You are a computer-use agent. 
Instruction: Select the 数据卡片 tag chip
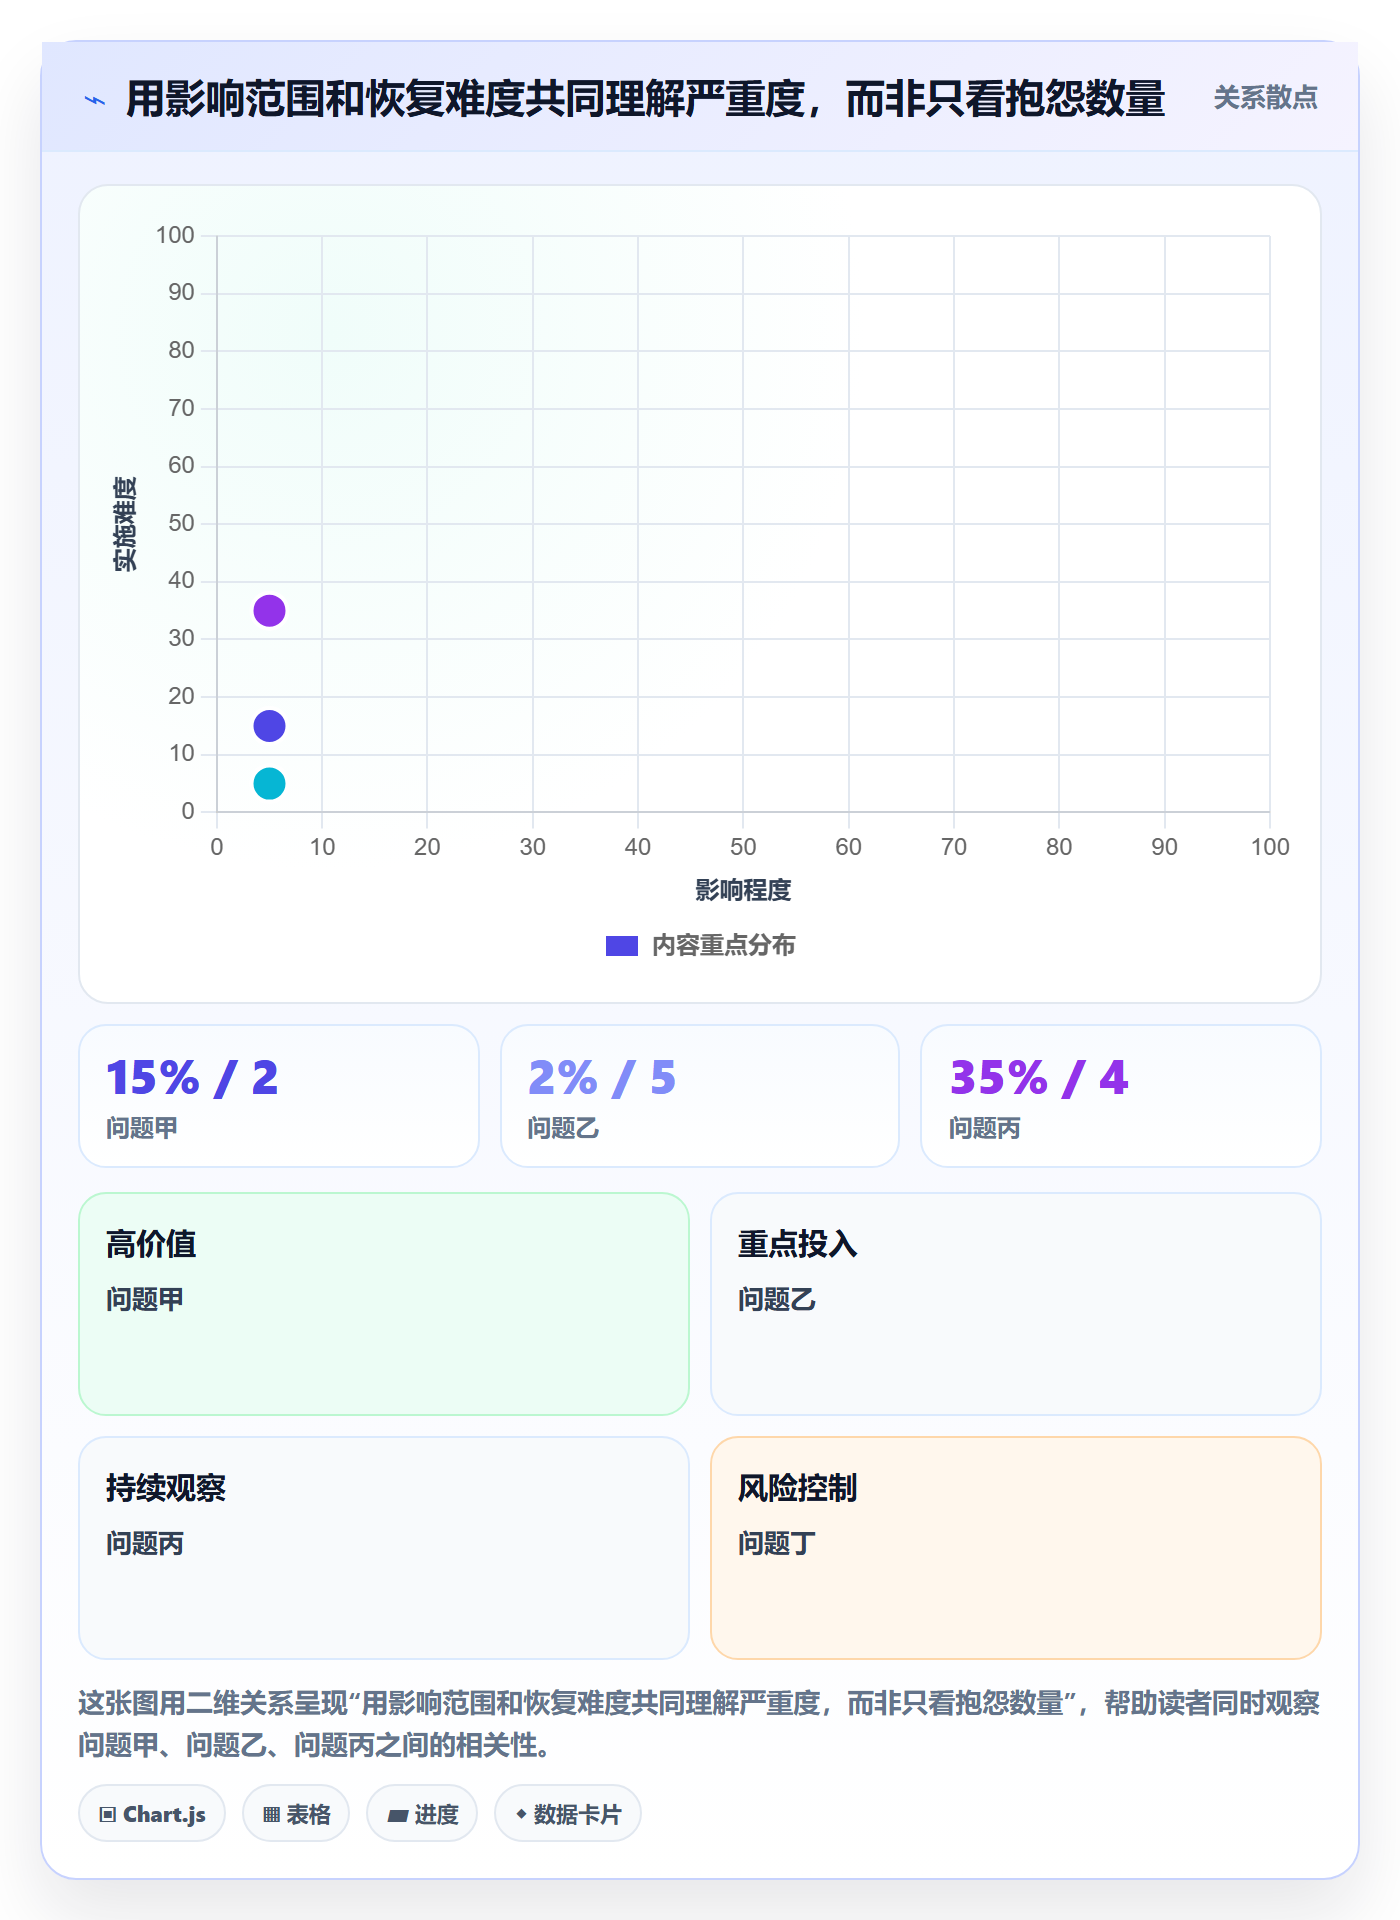pos(568,1814)
